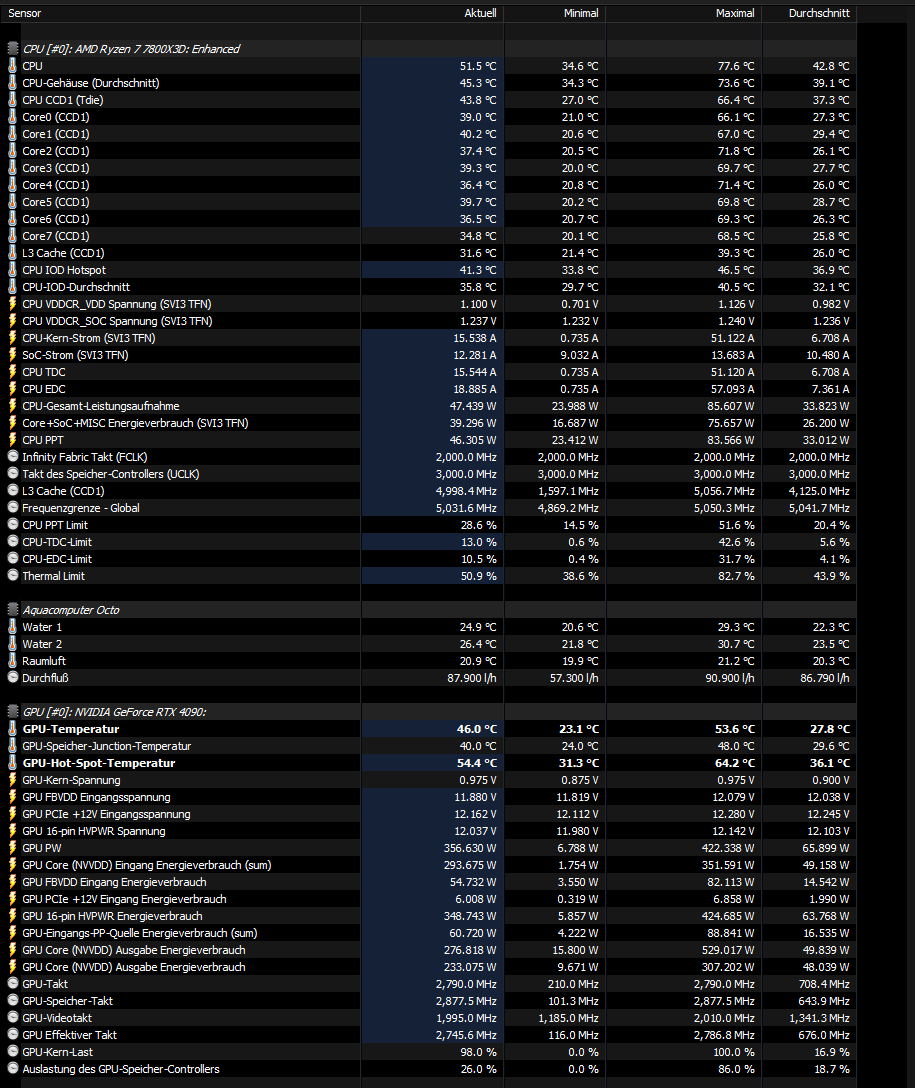The width and height of the screenshot is (915, 1088).
Task: Click the lightning icon next to CPU PPT
Action: click(x=12, y=440)
